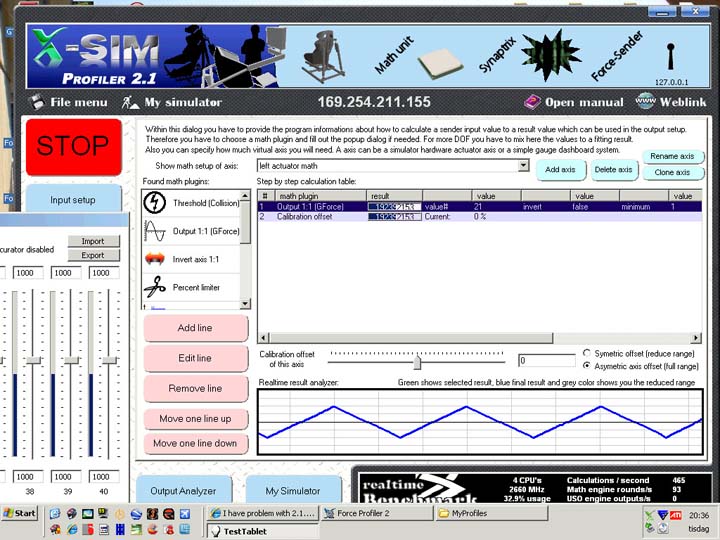Select the Threshold (Collision) plugin icon

tap(155, 203)
